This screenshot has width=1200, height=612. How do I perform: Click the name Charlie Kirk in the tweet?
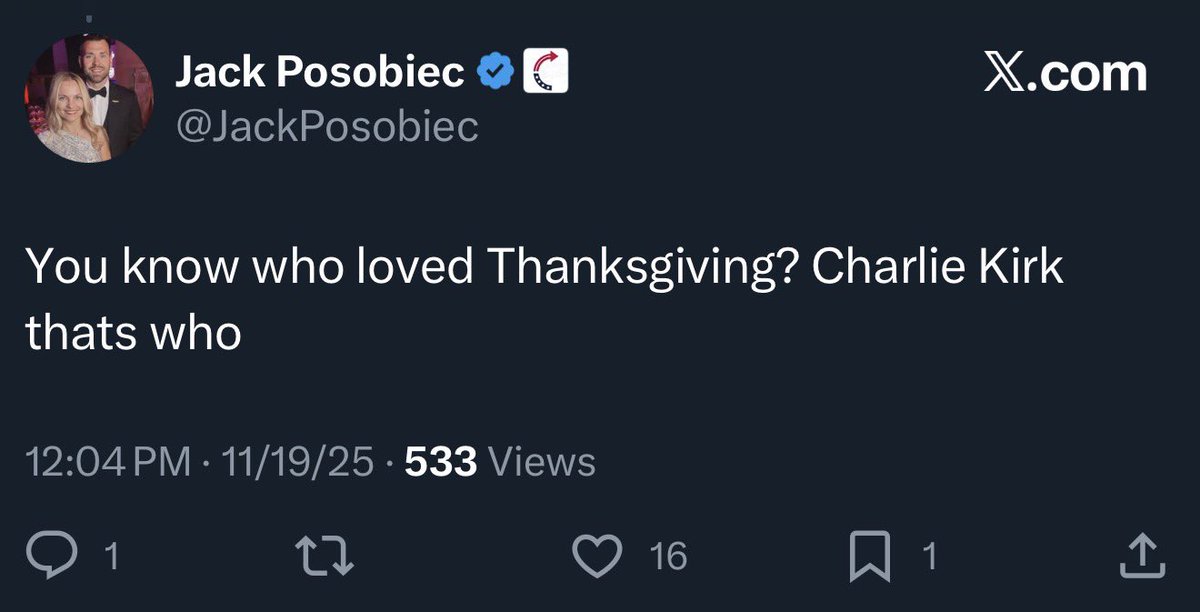coord(938,268)
